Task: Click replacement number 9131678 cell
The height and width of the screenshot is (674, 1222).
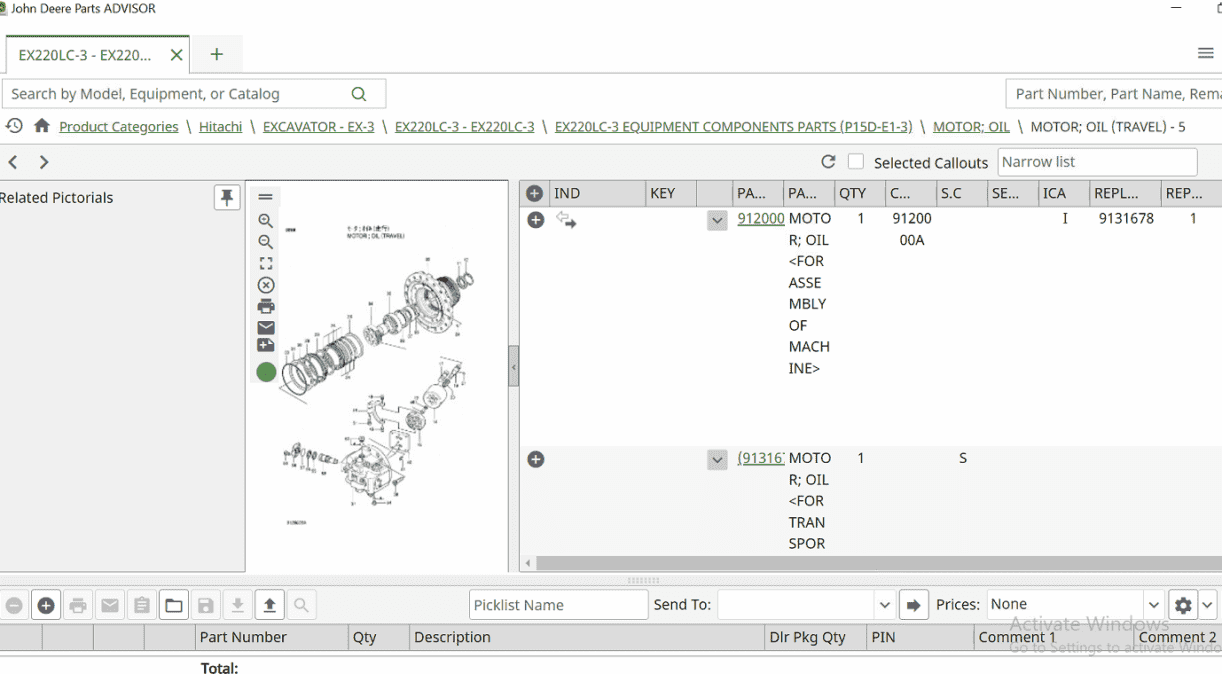Action: pyautogui.click(x=1126, y=218)
